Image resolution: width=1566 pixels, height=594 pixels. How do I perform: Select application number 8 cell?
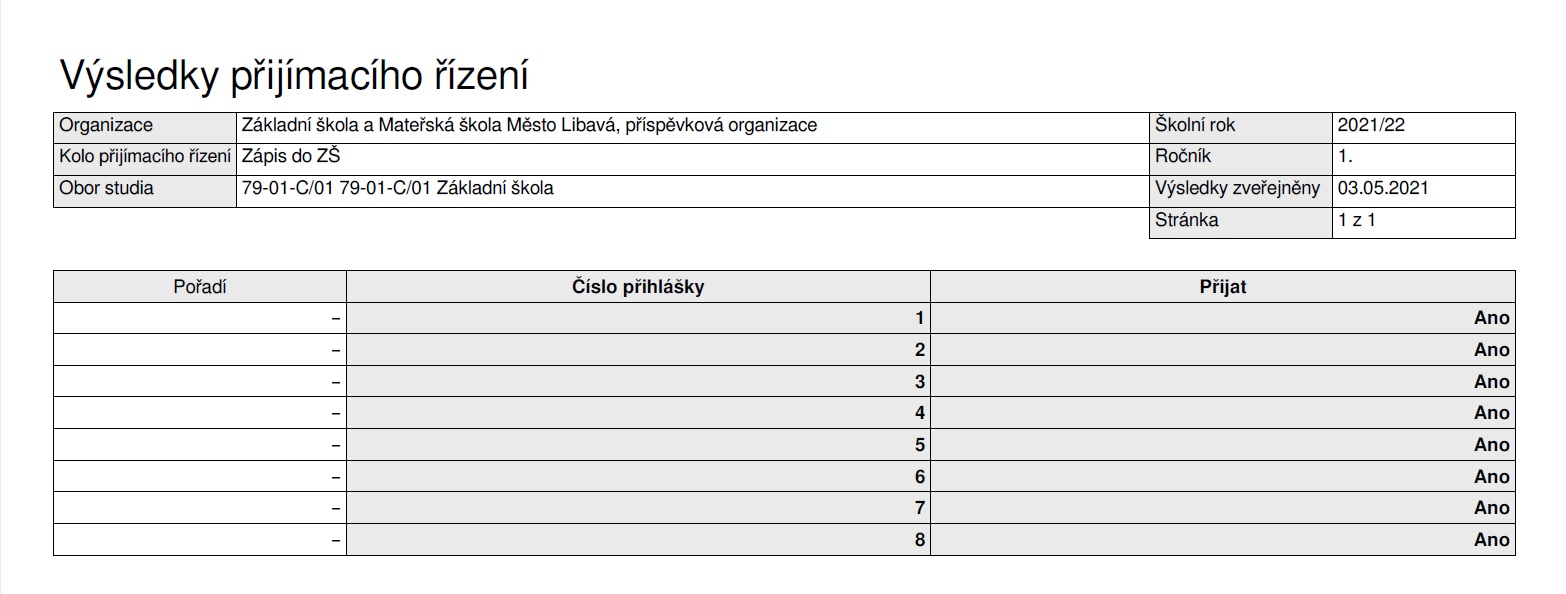(x=638, y=540)
